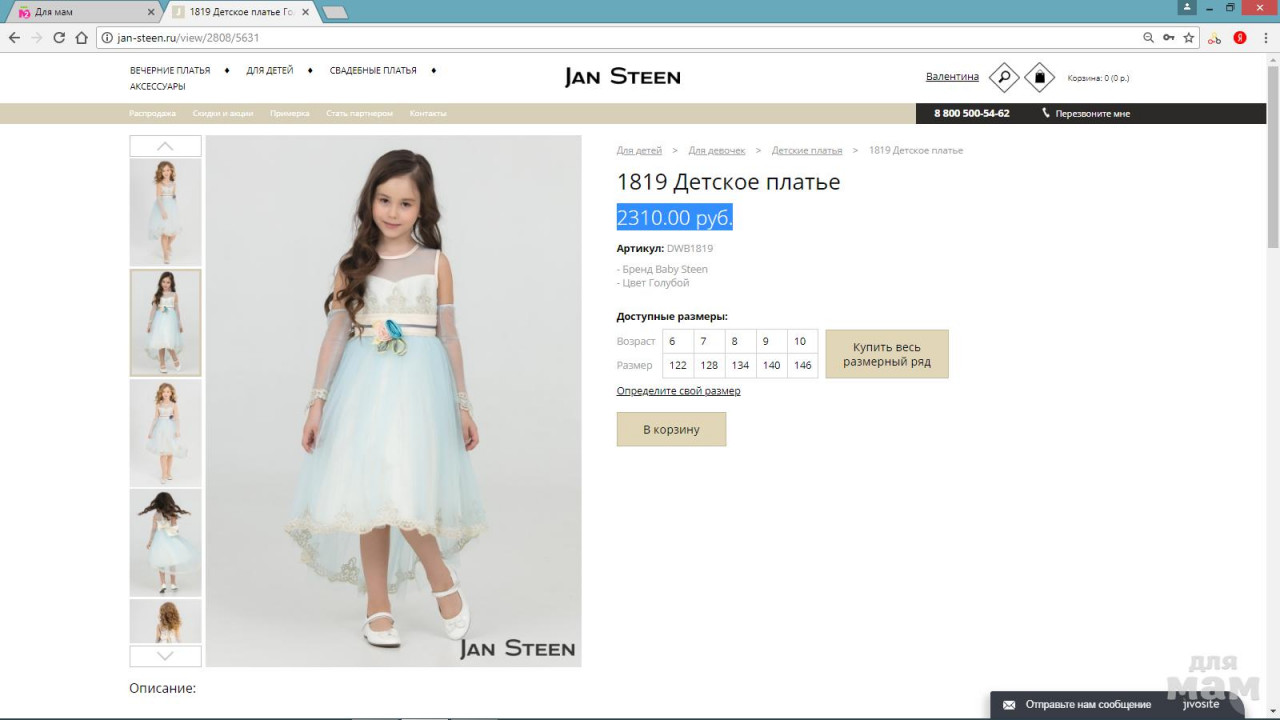
Task: Select size 134 in size table
Action: (x=740, y=366)
